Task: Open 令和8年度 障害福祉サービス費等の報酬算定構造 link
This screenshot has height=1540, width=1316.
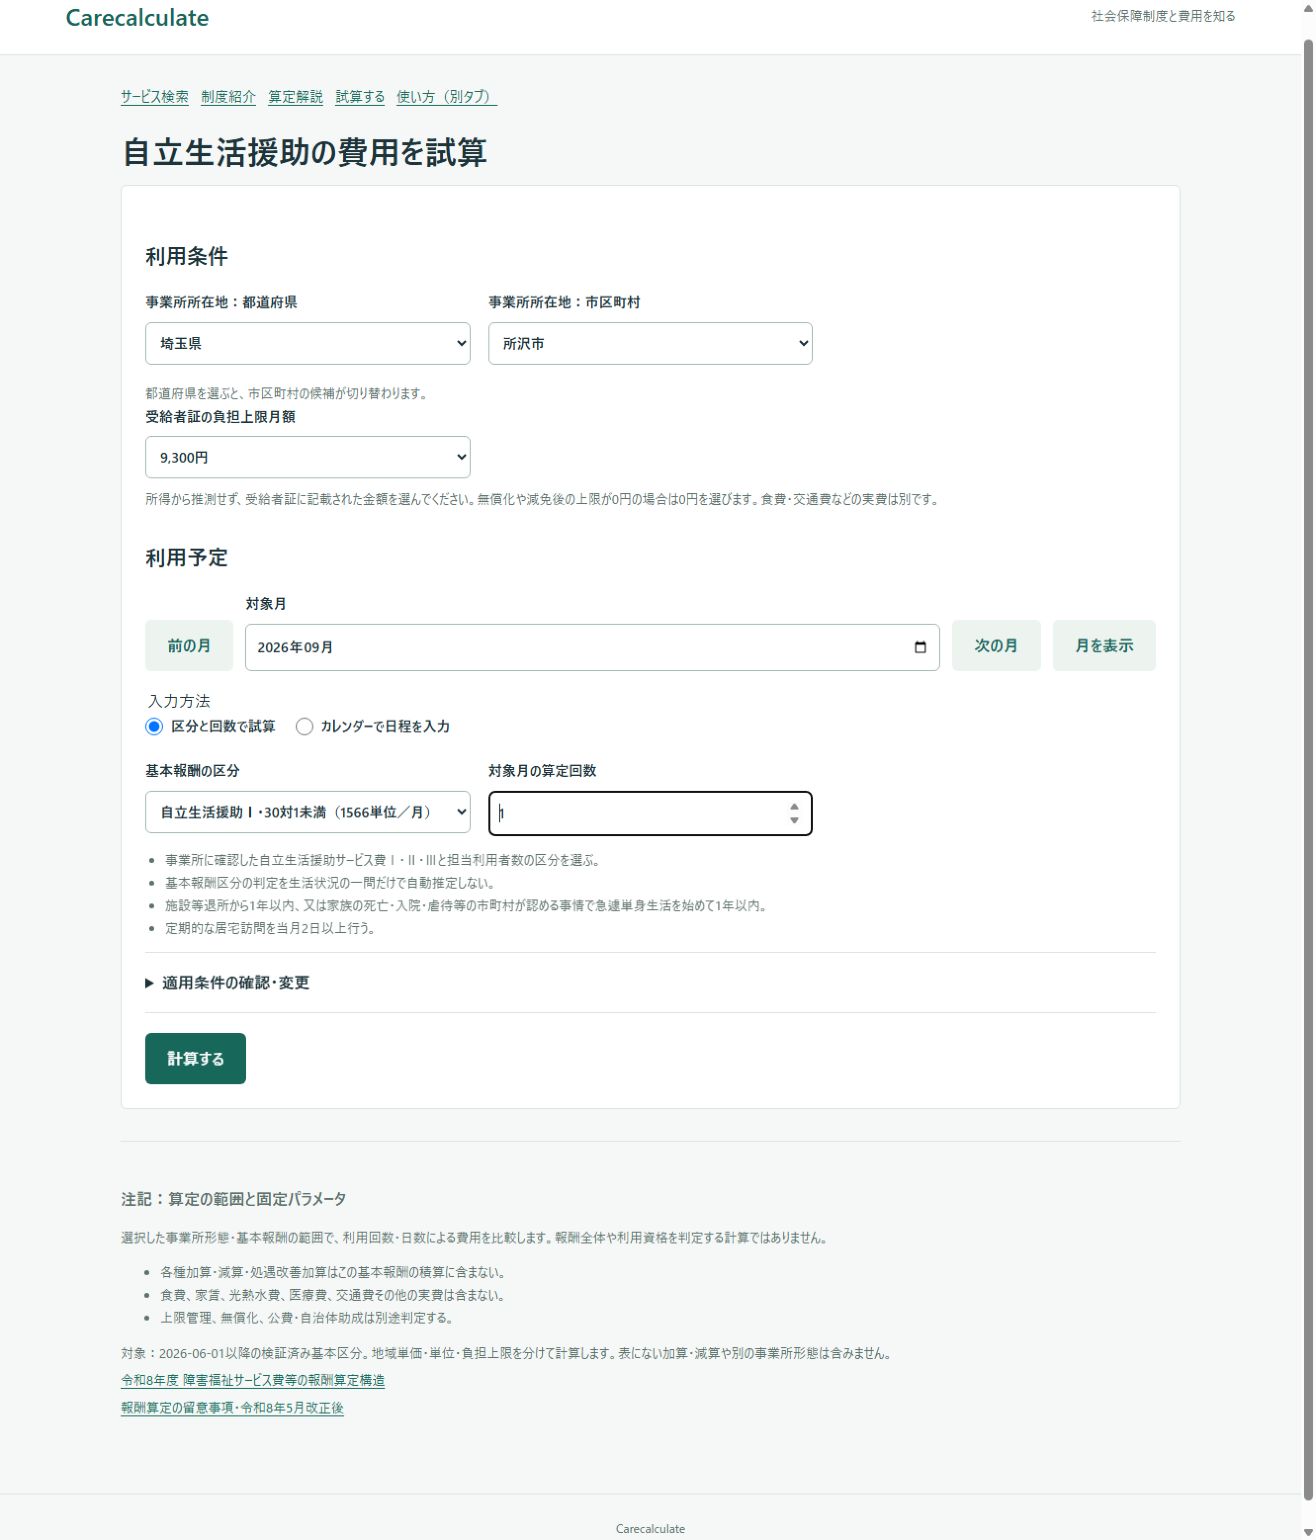Action: [x=253, y=1380]
